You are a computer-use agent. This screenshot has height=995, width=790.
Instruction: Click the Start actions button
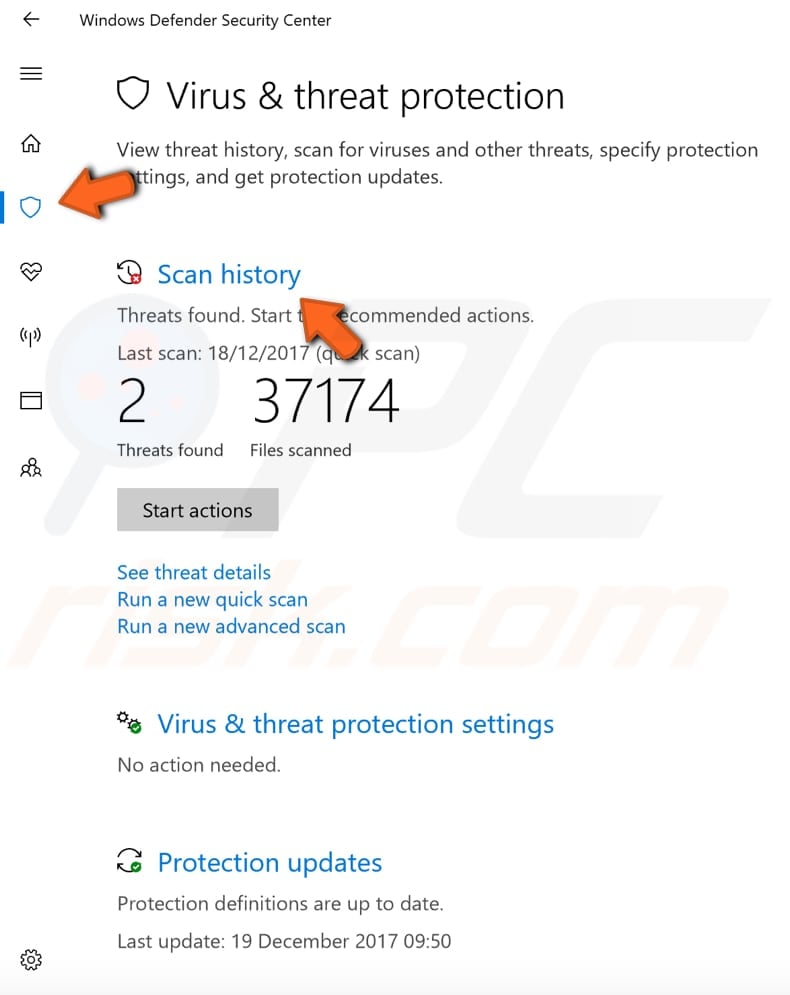[x=197, y=510]
